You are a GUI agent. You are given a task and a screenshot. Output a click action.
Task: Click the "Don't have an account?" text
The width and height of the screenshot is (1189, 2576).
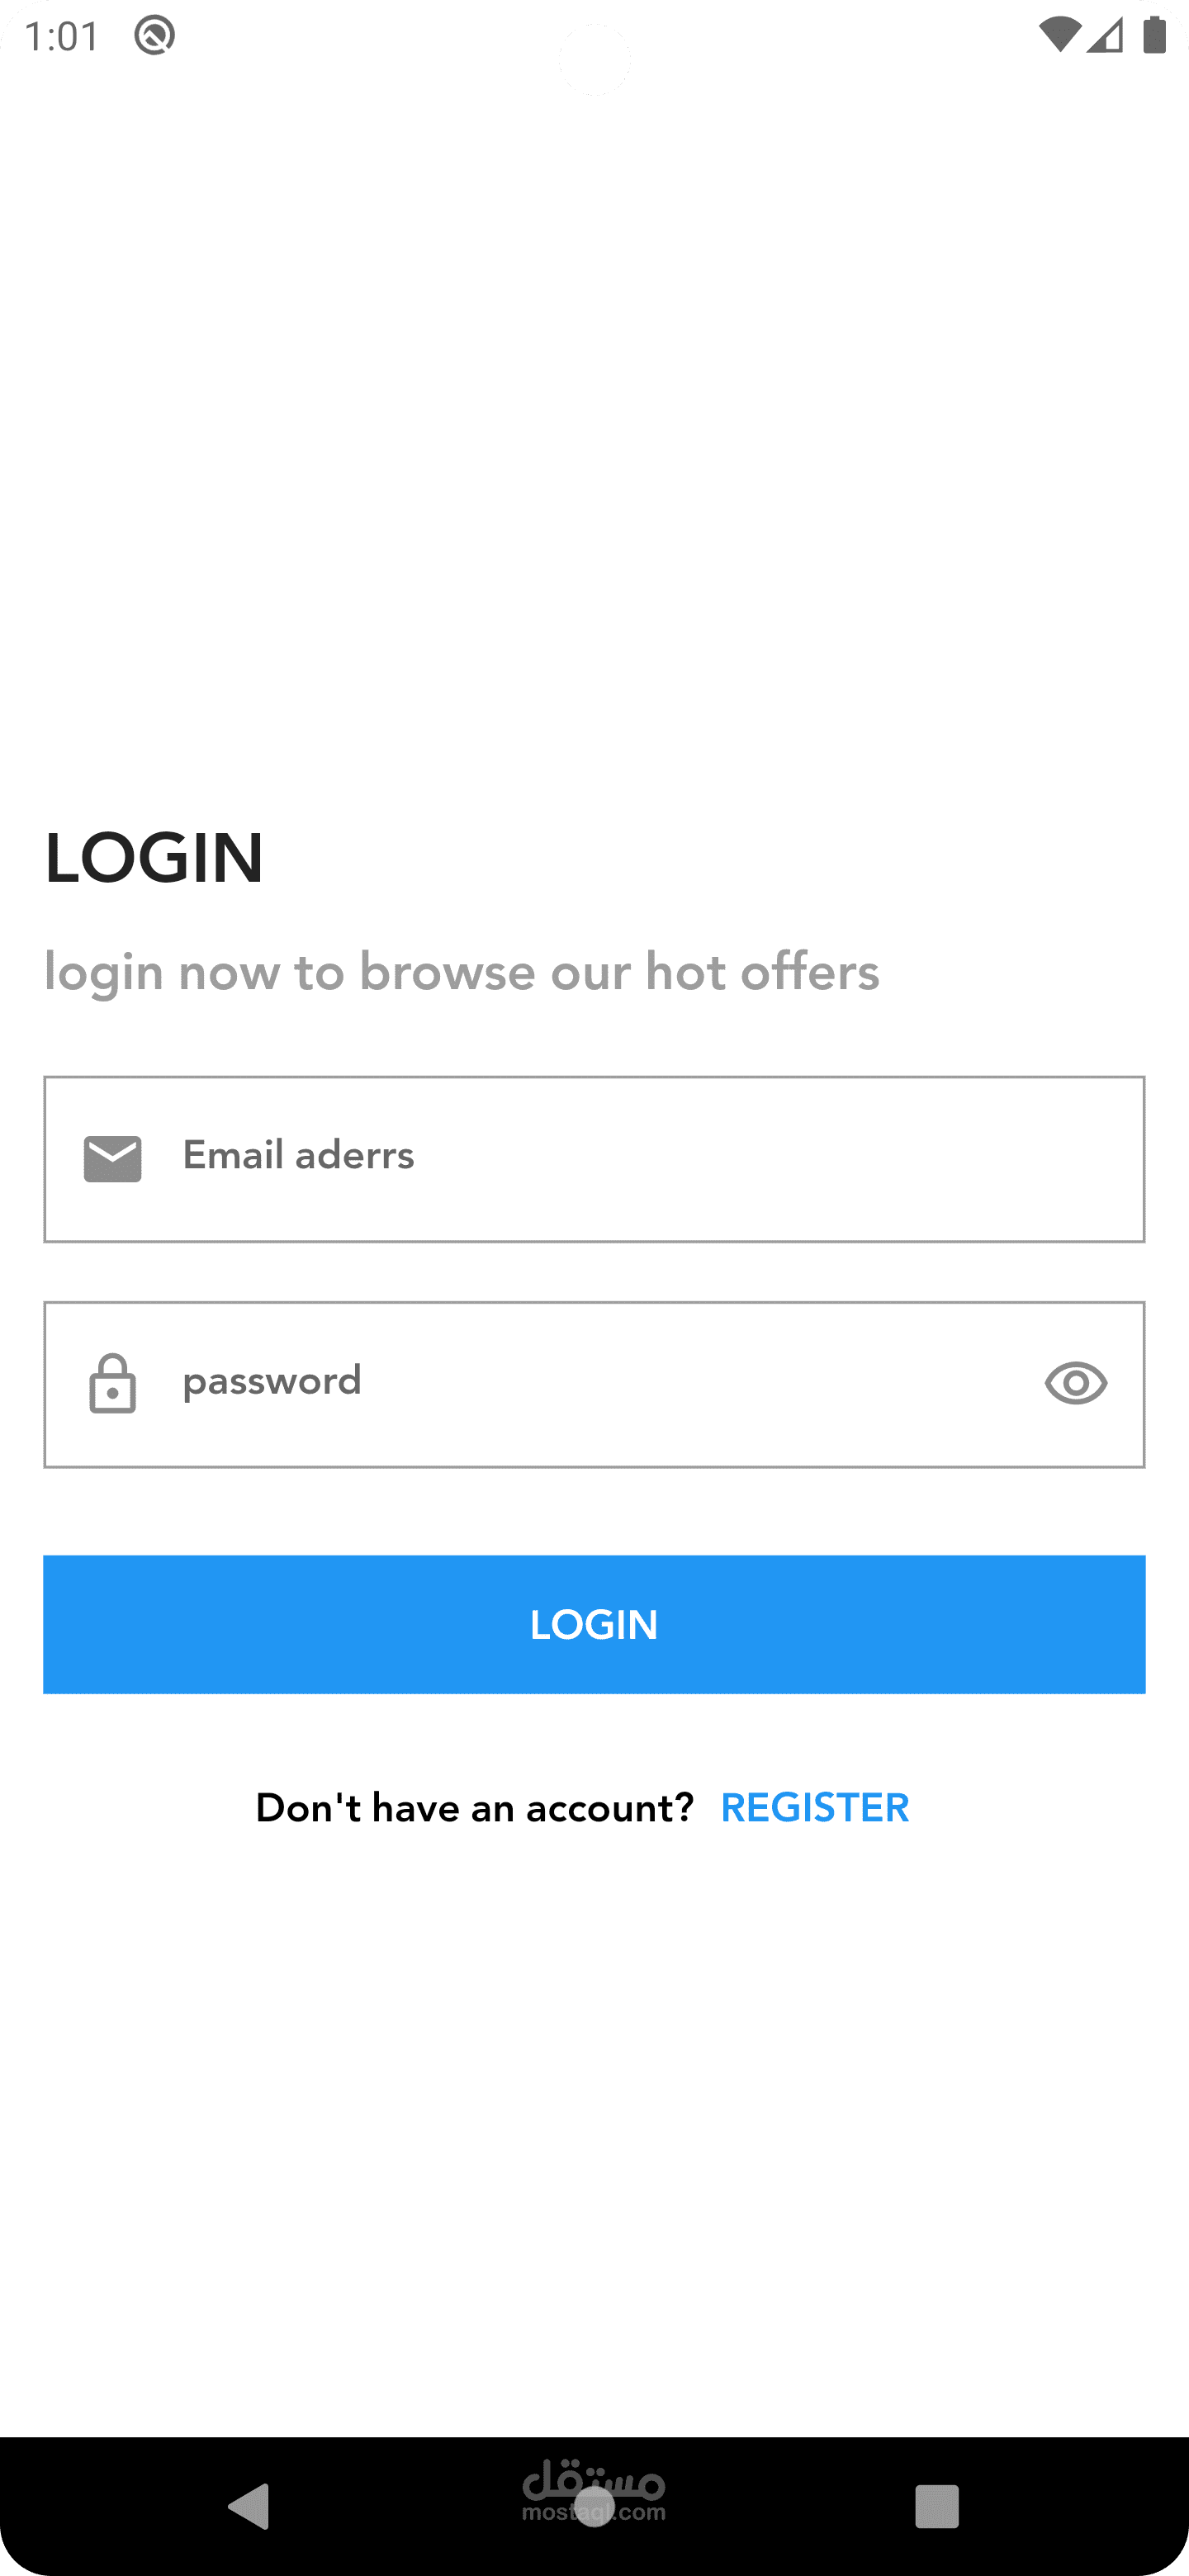475,1807
